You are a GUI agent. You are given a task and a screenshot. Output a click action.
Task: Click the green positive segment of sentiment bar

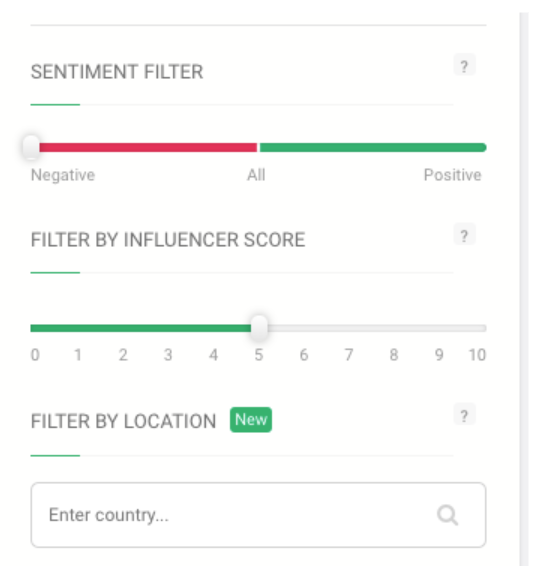click(373, 147)
